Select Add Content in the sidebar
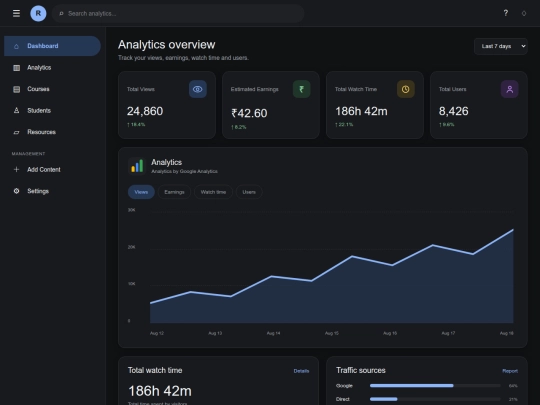This screenshot has height=405, width=540. [52, 169]
